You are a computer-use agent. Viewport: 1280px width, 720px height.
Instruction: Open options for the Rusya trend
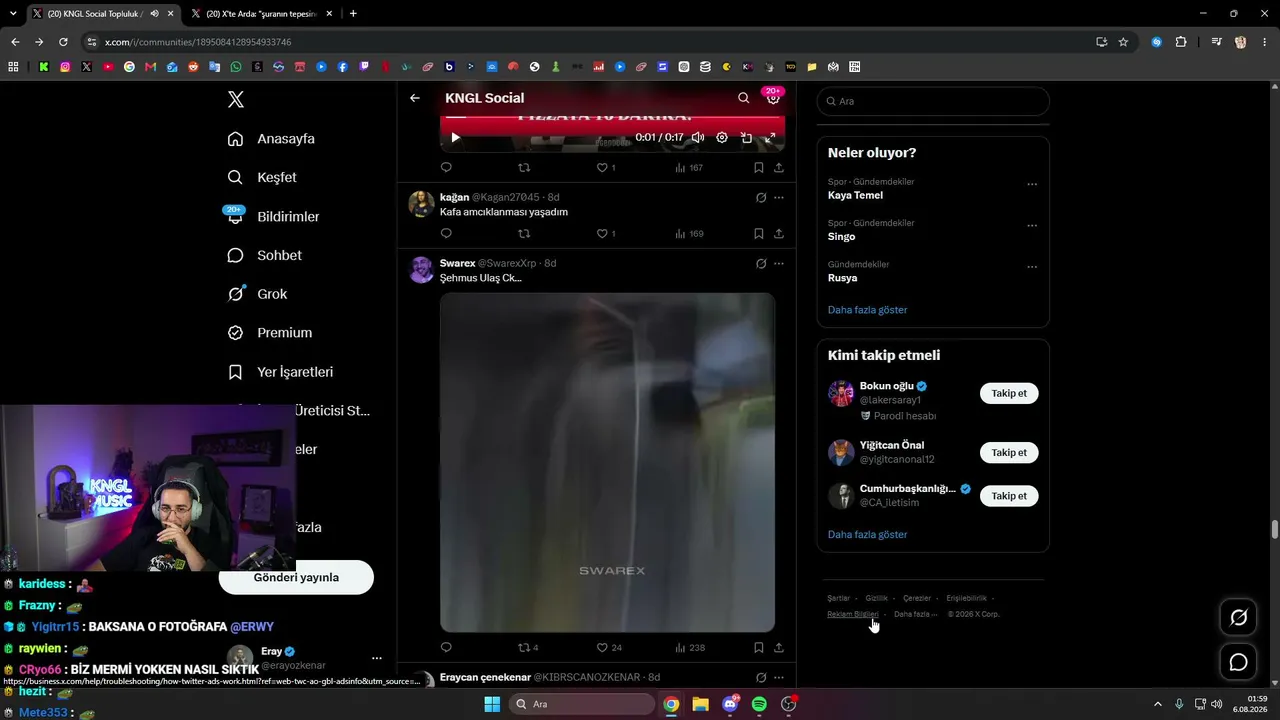[1032, 267]
